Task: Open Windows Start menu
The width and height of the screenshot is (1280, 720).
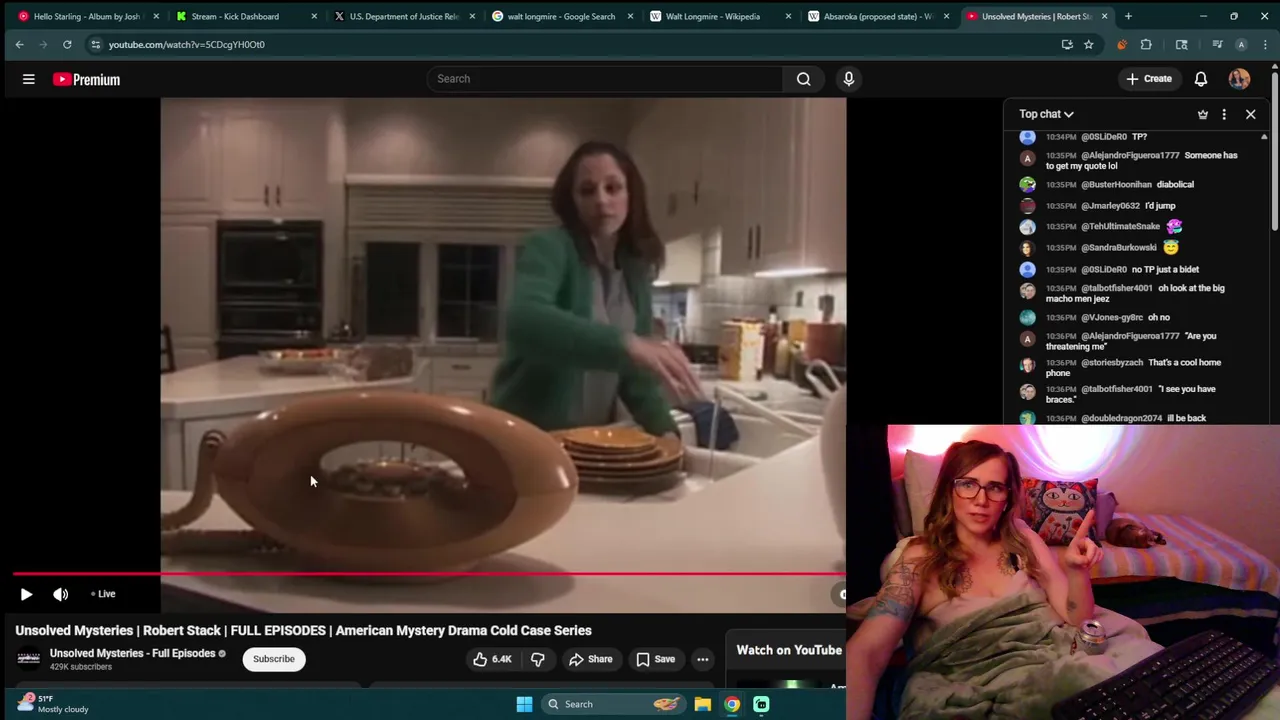Action: 524,704
